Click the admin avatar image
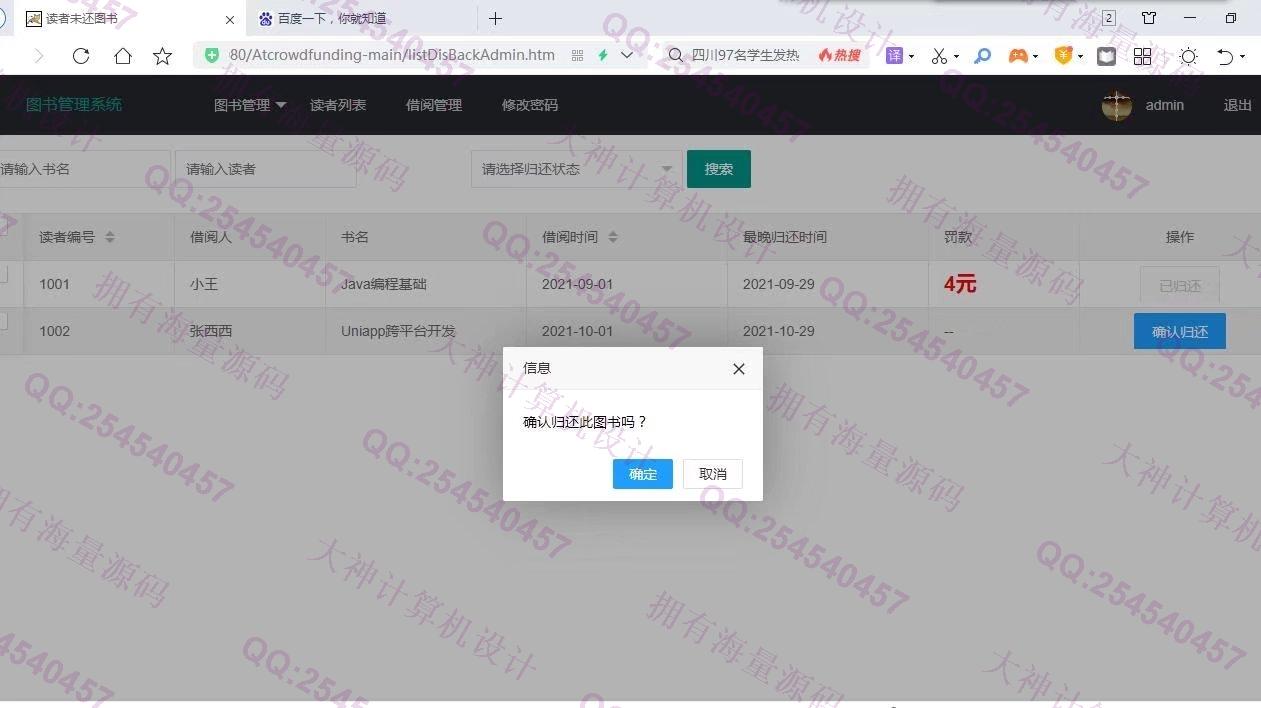This screenshot has width=1261, height=708. [x=1117, y=105]
